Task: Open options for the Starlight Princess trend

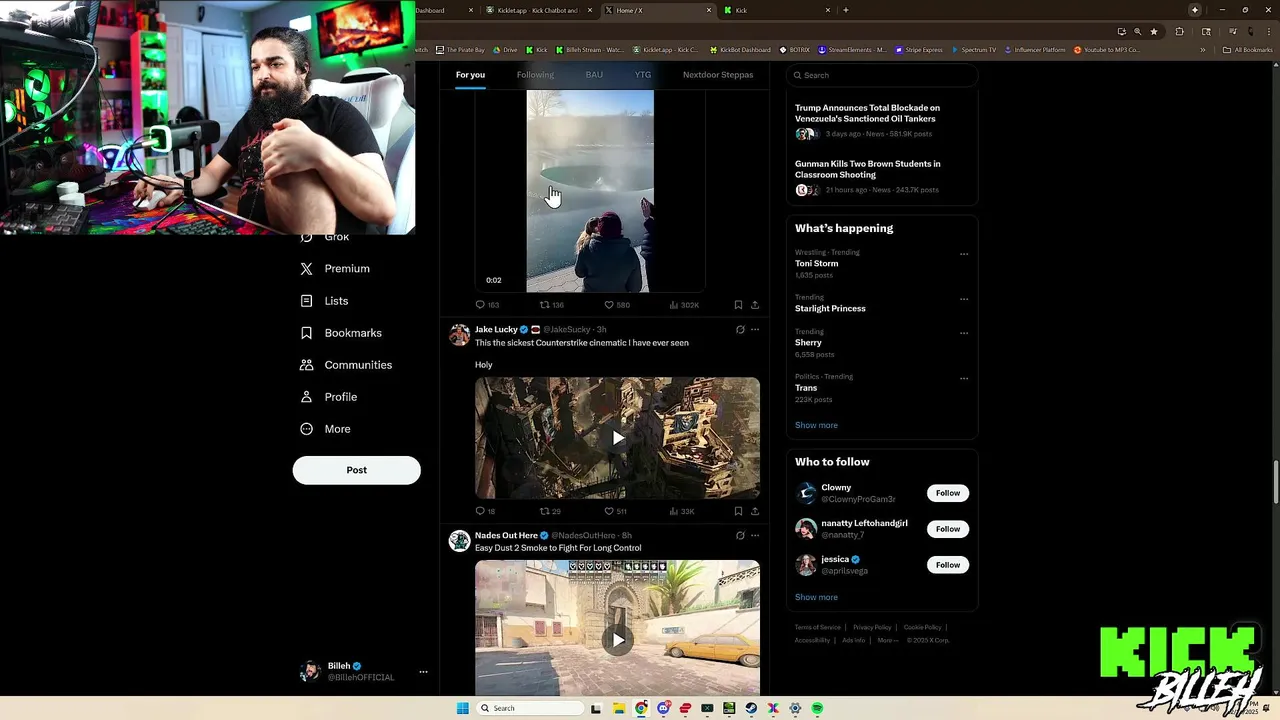Action: click(964, 299)
